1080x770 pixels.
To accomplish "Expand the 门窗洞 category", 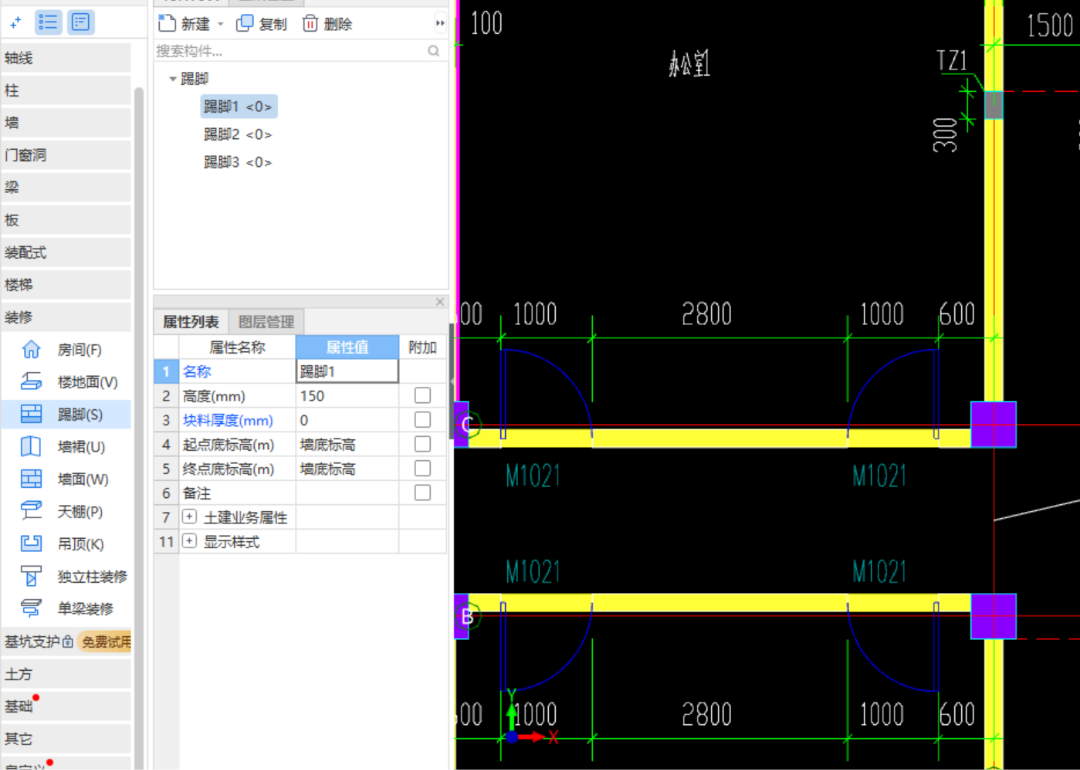I will tap(66, 155).
